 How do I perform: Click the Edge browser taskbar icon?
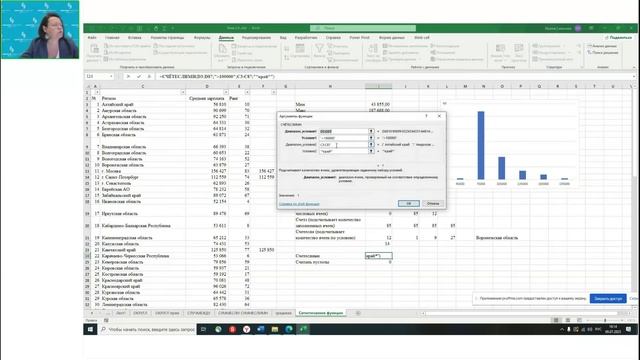coord(289,329)
